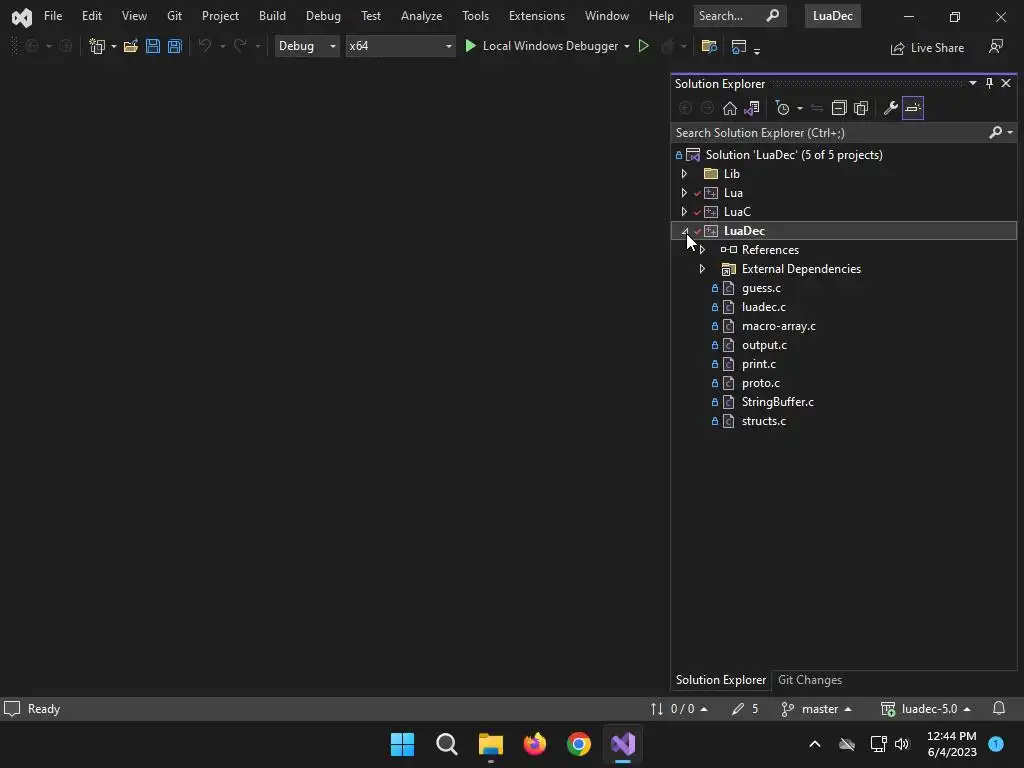Expand the References node
Viewport: 1024px width, 768px height.
pos(702,250)
